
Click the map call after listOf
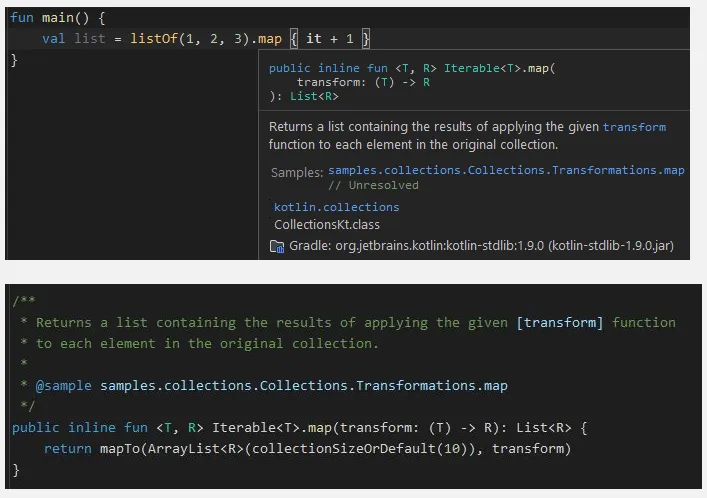270,39
